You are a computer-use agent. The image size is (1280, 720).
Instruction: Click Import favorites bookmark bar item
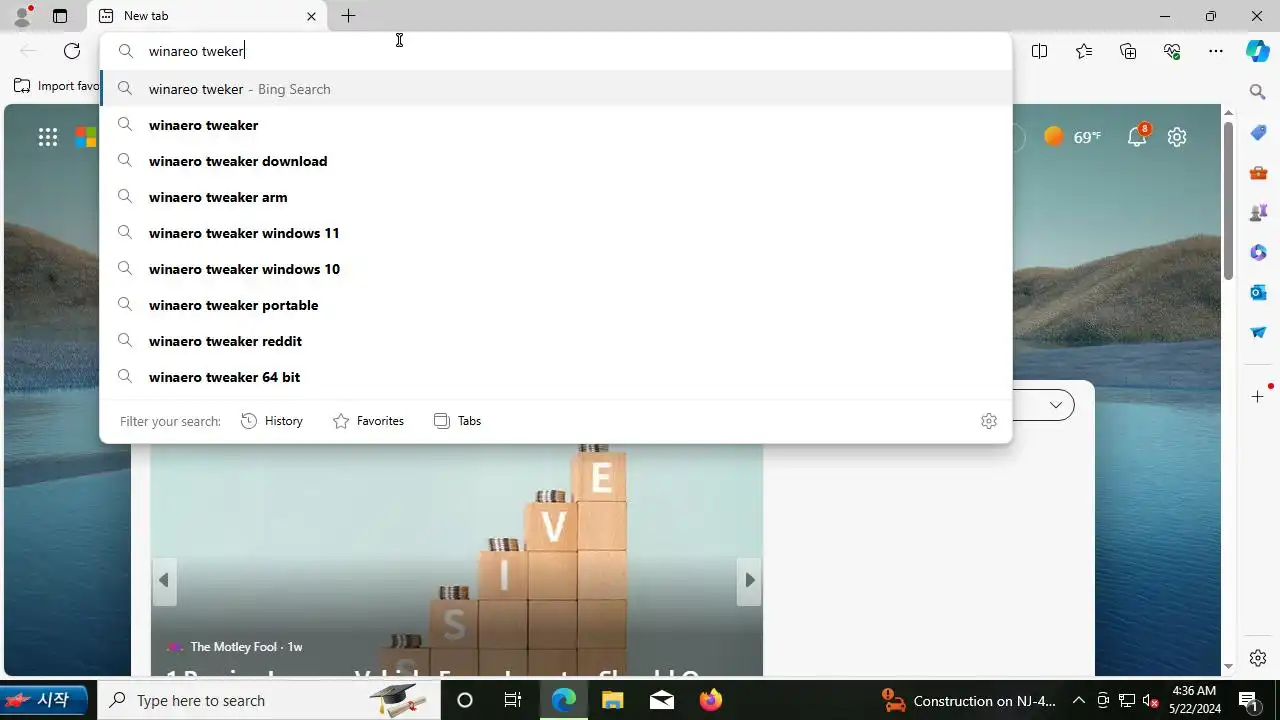[x=56, y=86]
